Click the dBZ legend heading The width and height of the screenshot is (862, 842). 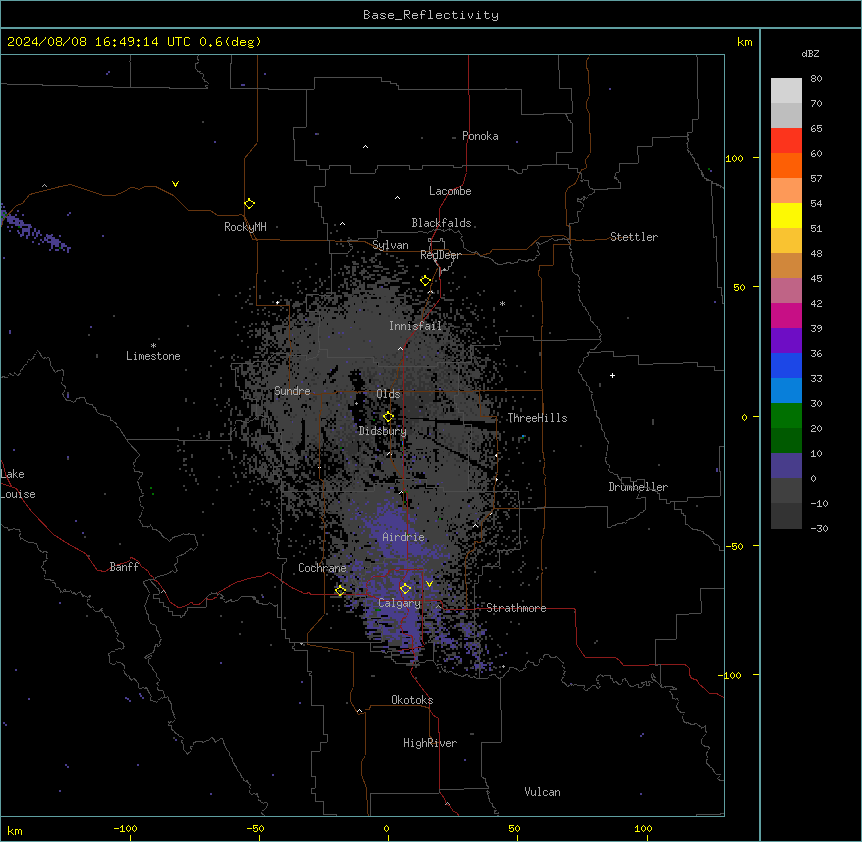[x=810, y=53]
